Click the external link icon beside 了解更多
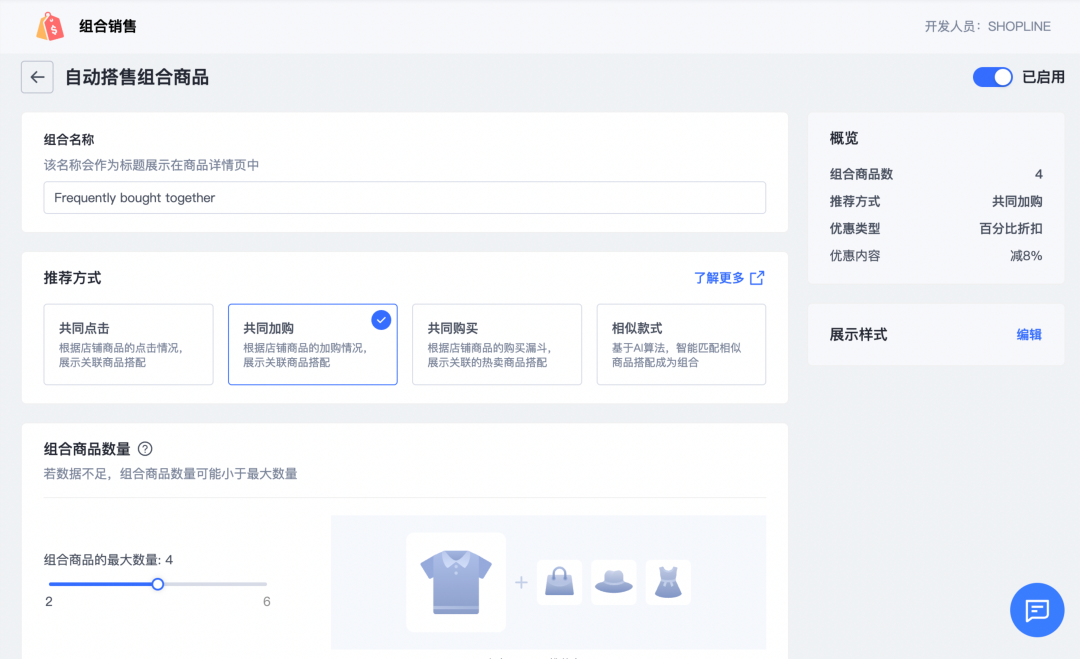The width and height of the screenshot is (1080, 659). coord(757,278)
